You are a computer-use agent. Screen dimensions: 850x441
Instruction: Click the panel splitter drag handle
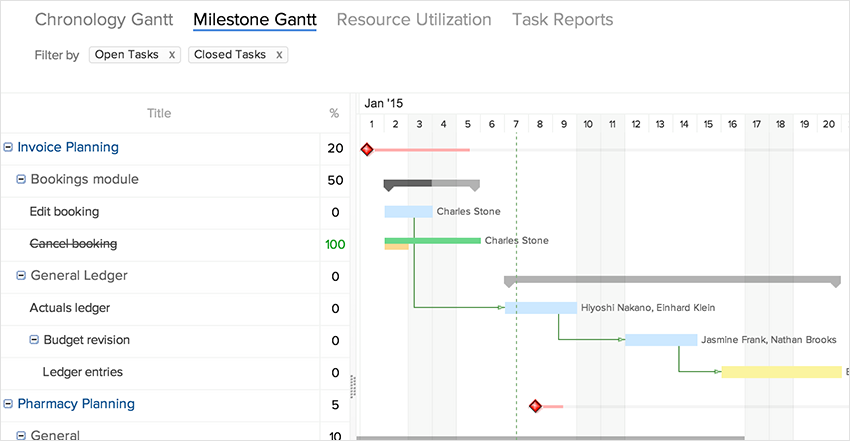[x=352, y=385]
